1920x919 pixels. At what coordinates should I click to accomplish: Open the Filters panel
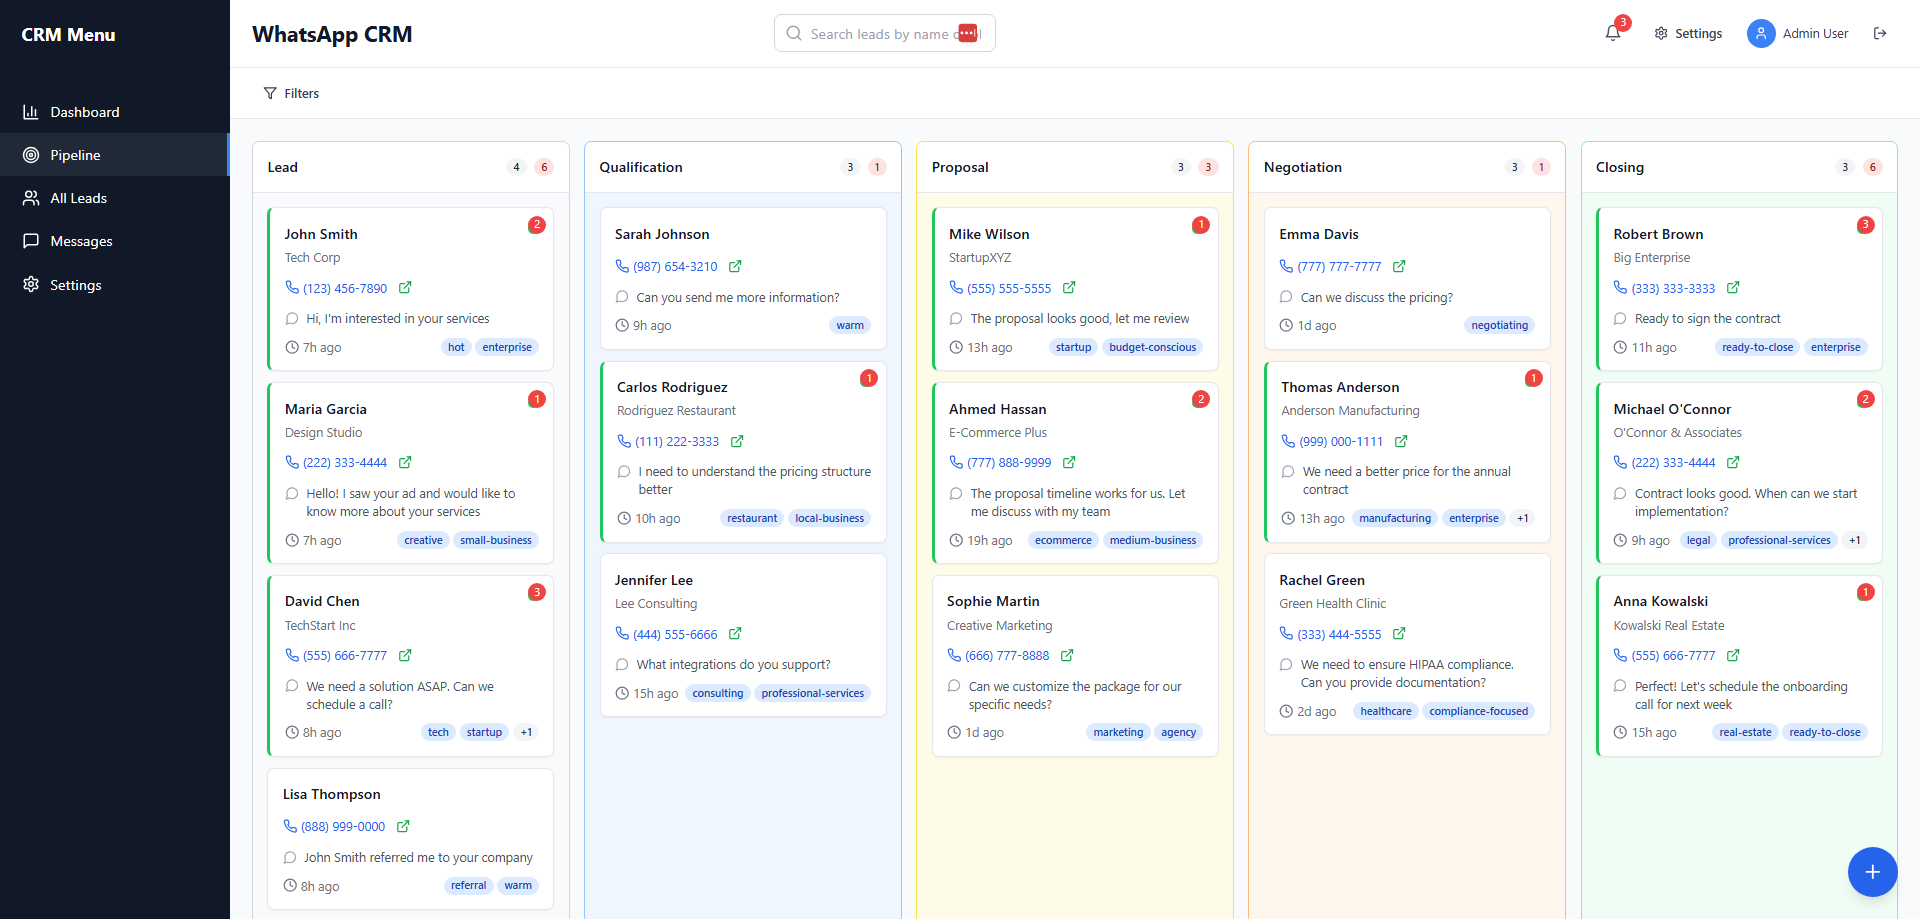coord(291,93)
